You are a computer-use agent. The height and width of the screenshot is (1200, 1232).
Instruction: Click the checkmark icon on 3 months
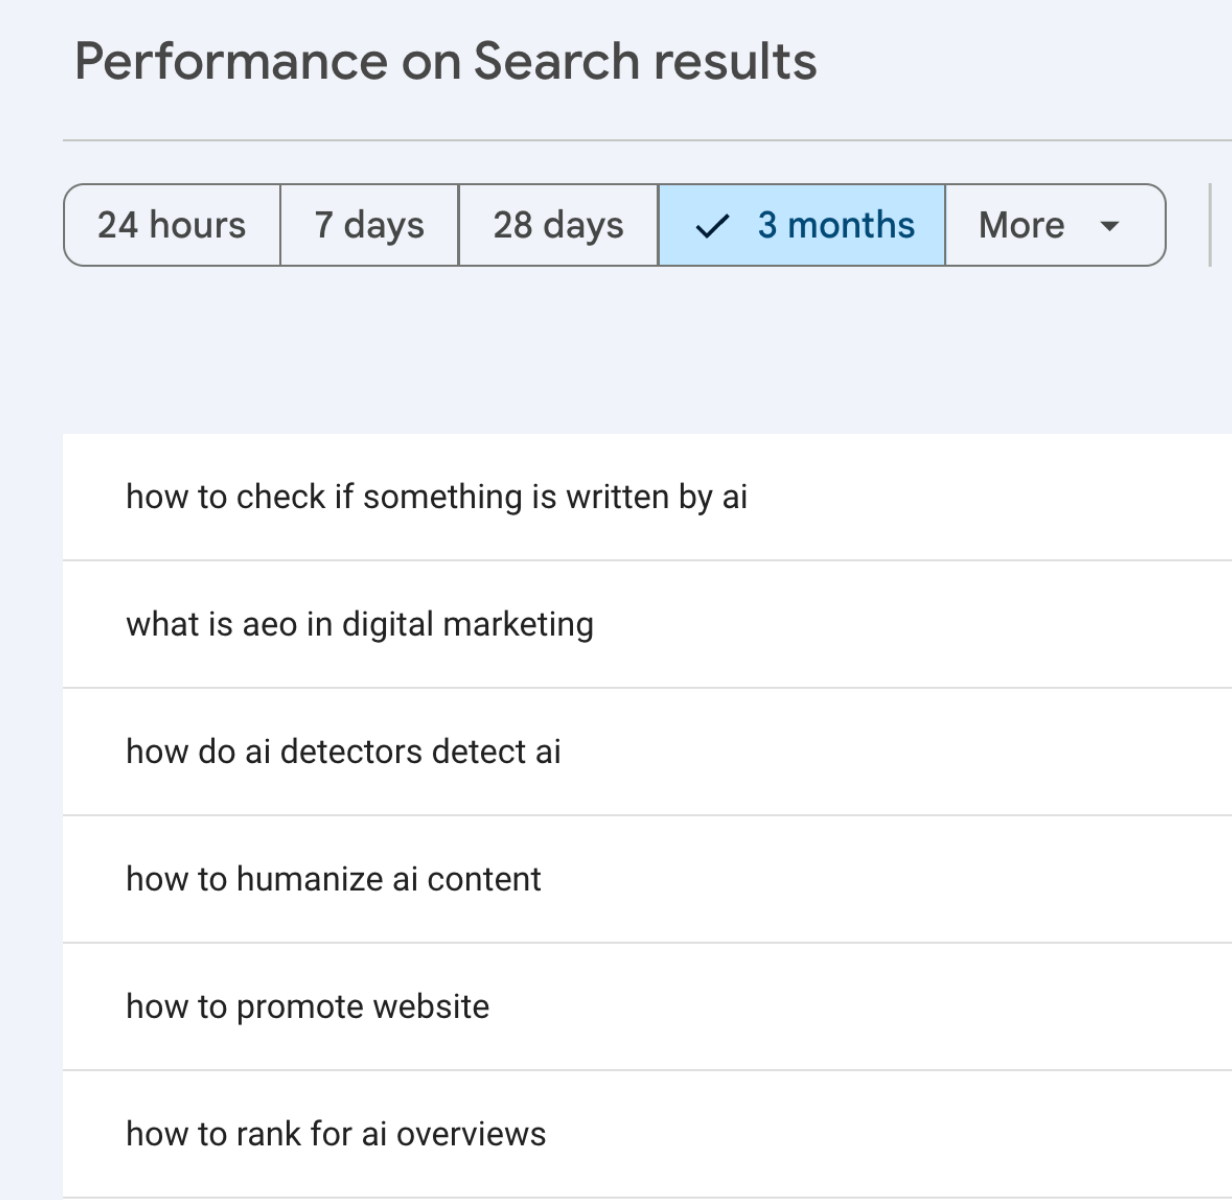coord(711,227)
